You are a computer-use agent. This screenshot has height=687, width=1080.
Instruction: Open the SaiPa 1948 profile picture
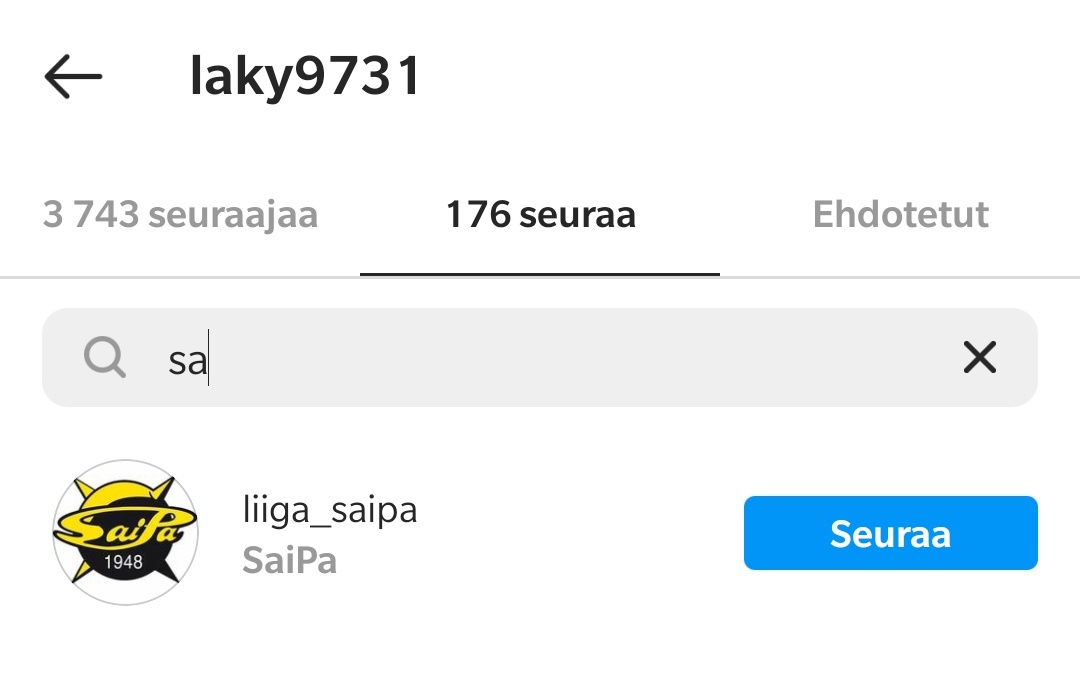point(125,533)
